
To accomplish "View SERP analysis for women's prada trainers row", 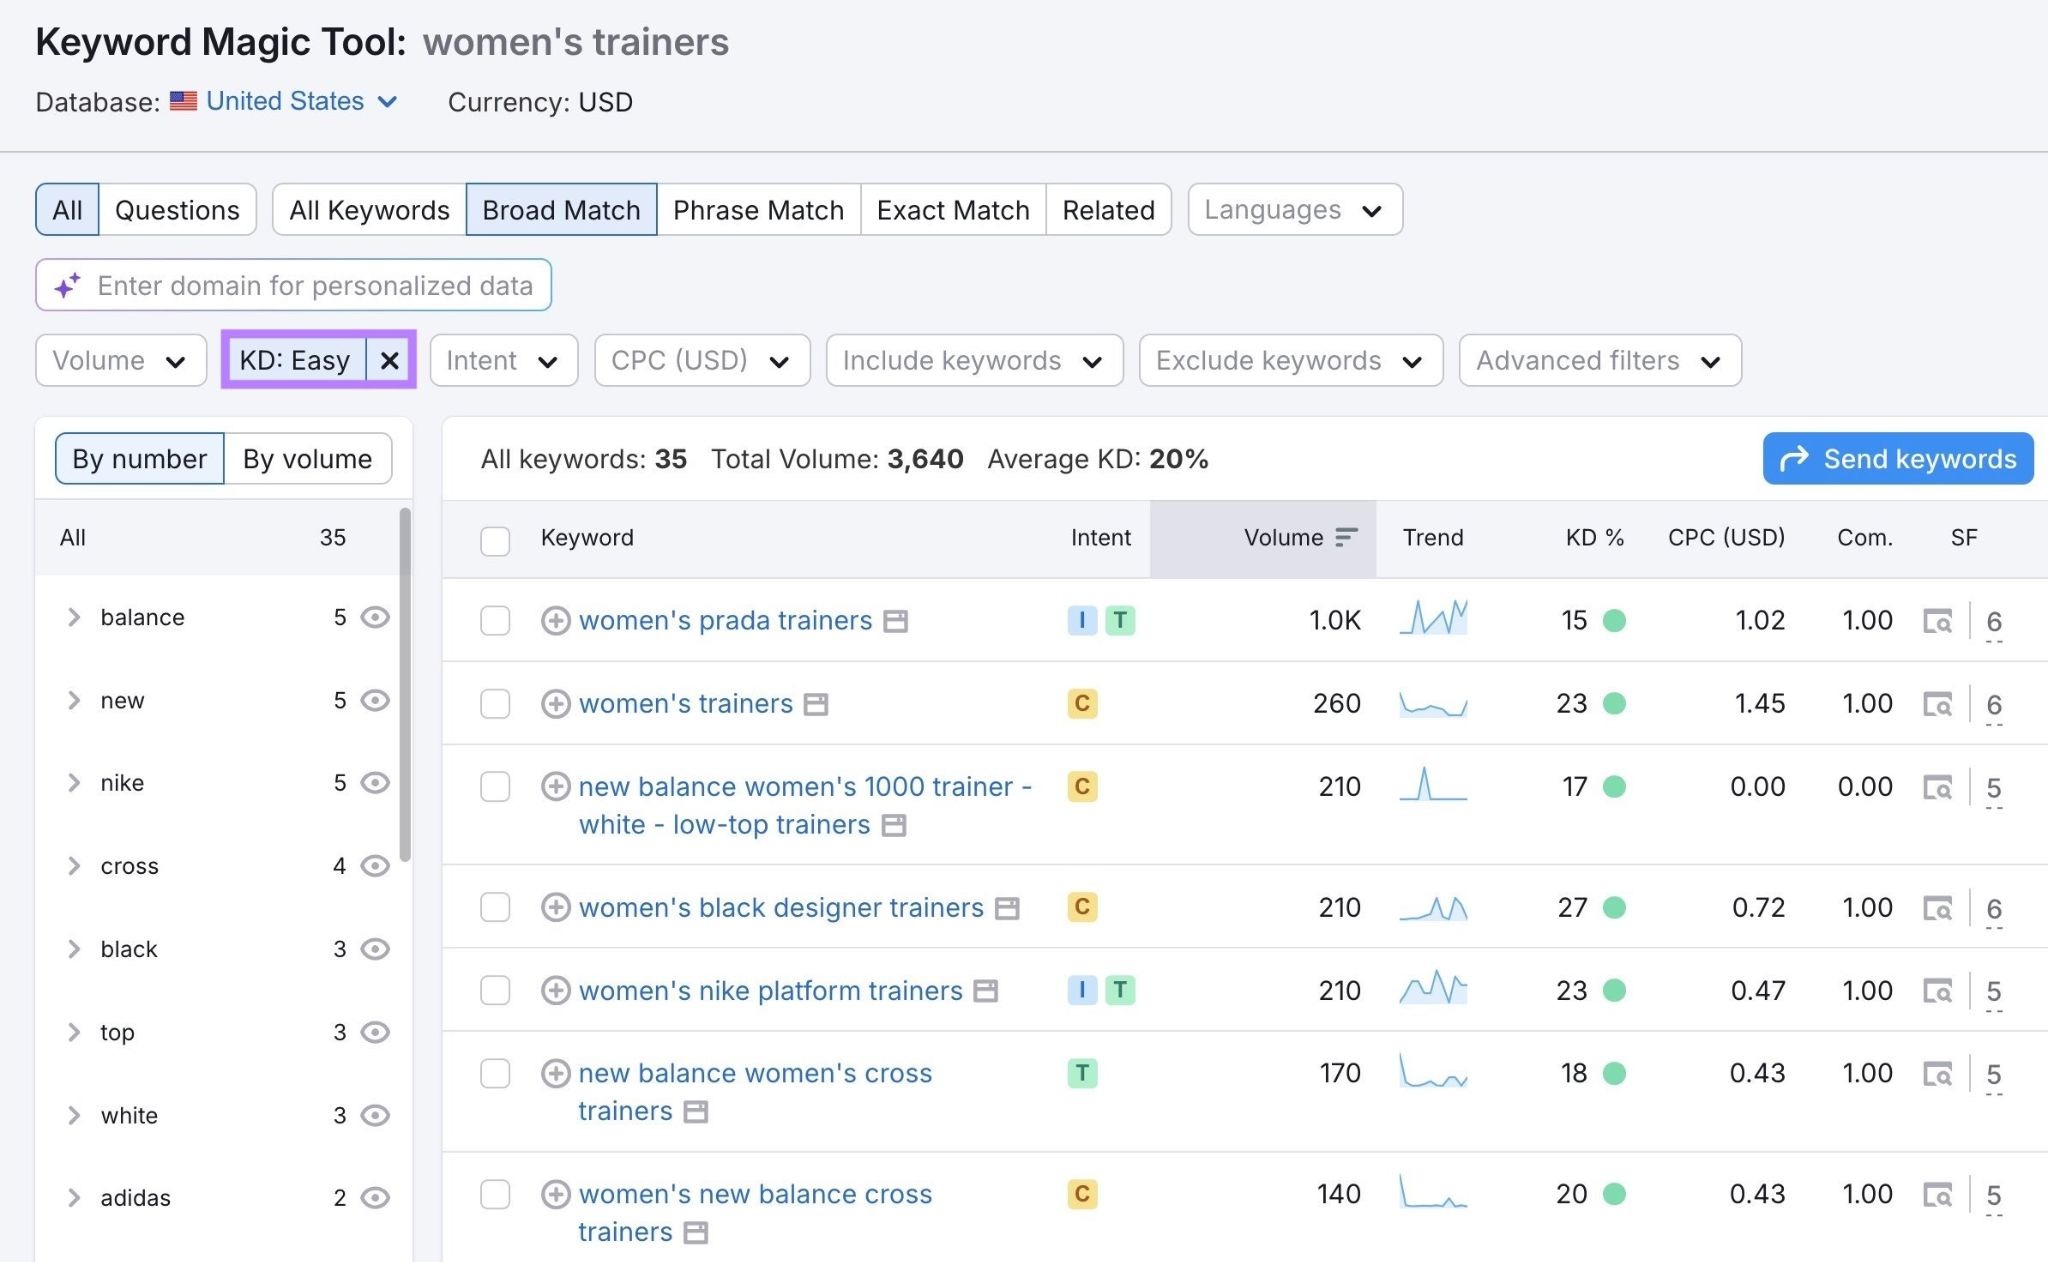I will [x=1937, y=622].
